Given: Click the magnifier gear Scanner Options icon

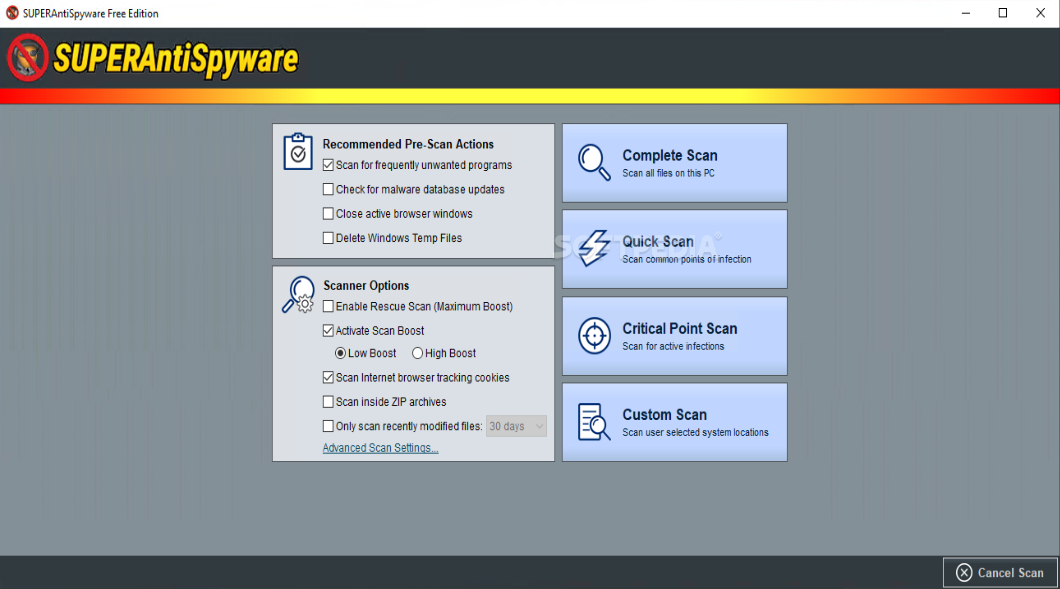Looking at the screenshot, I should tap(298, 295).
